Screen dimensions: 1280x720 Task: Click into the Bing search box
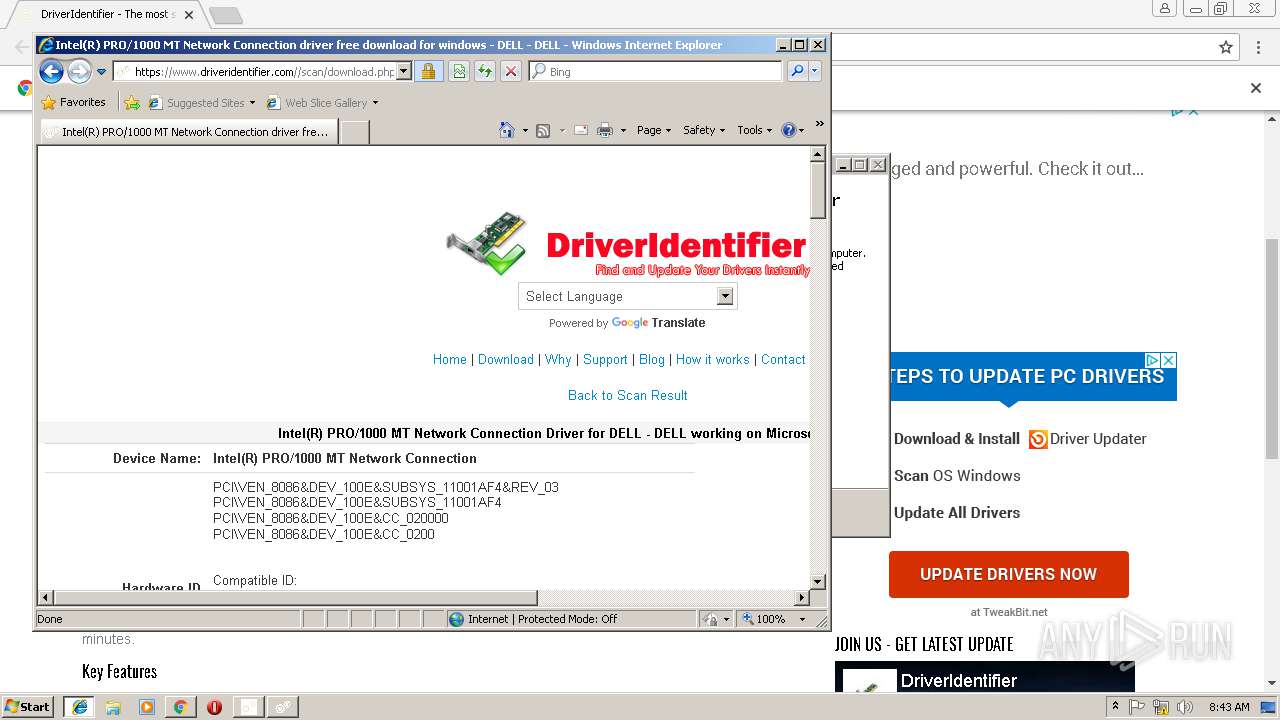pyautogui.click(x=655, y=72)
